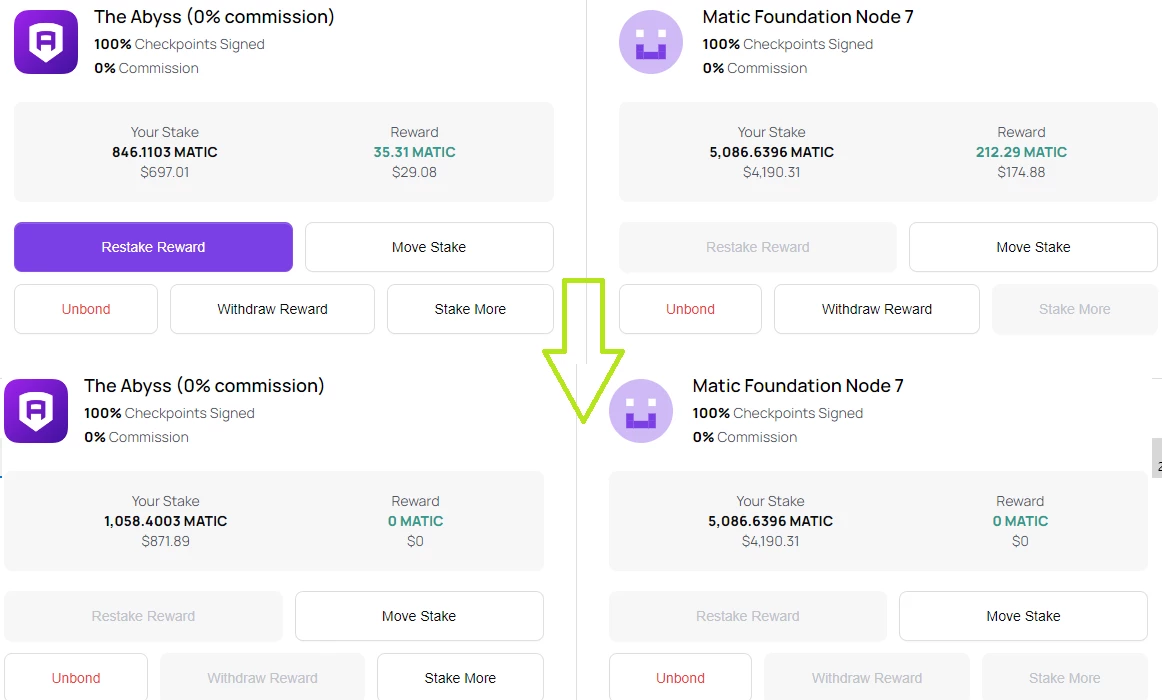Unbond from lower Abyss card
This screenshot has width=1162, height=700.
click(76, 676)
